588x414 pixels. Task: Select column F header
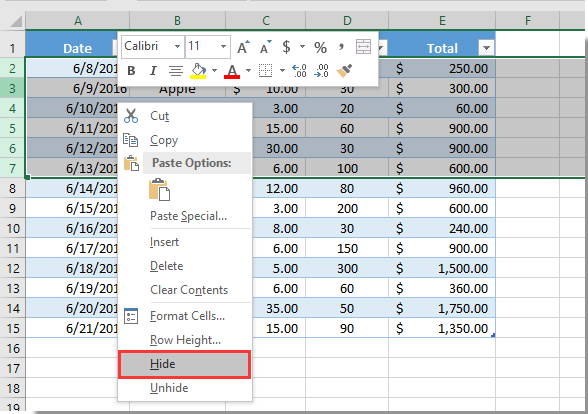[528, 21]
